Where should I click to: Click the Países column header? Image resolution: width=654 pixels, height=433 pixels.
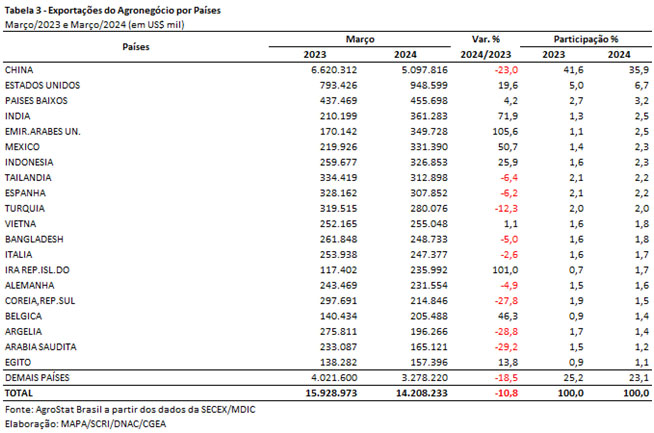[x=136, y=47]
